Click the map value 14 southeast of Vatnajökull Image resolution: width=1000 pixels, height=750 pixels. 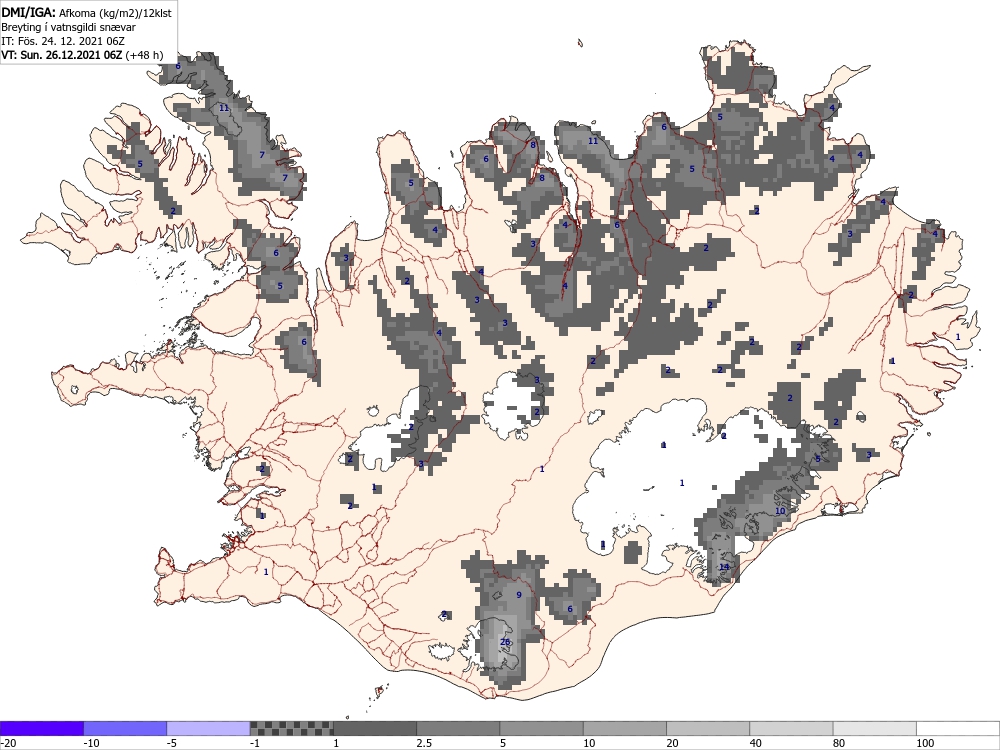(x=724, y=567)
